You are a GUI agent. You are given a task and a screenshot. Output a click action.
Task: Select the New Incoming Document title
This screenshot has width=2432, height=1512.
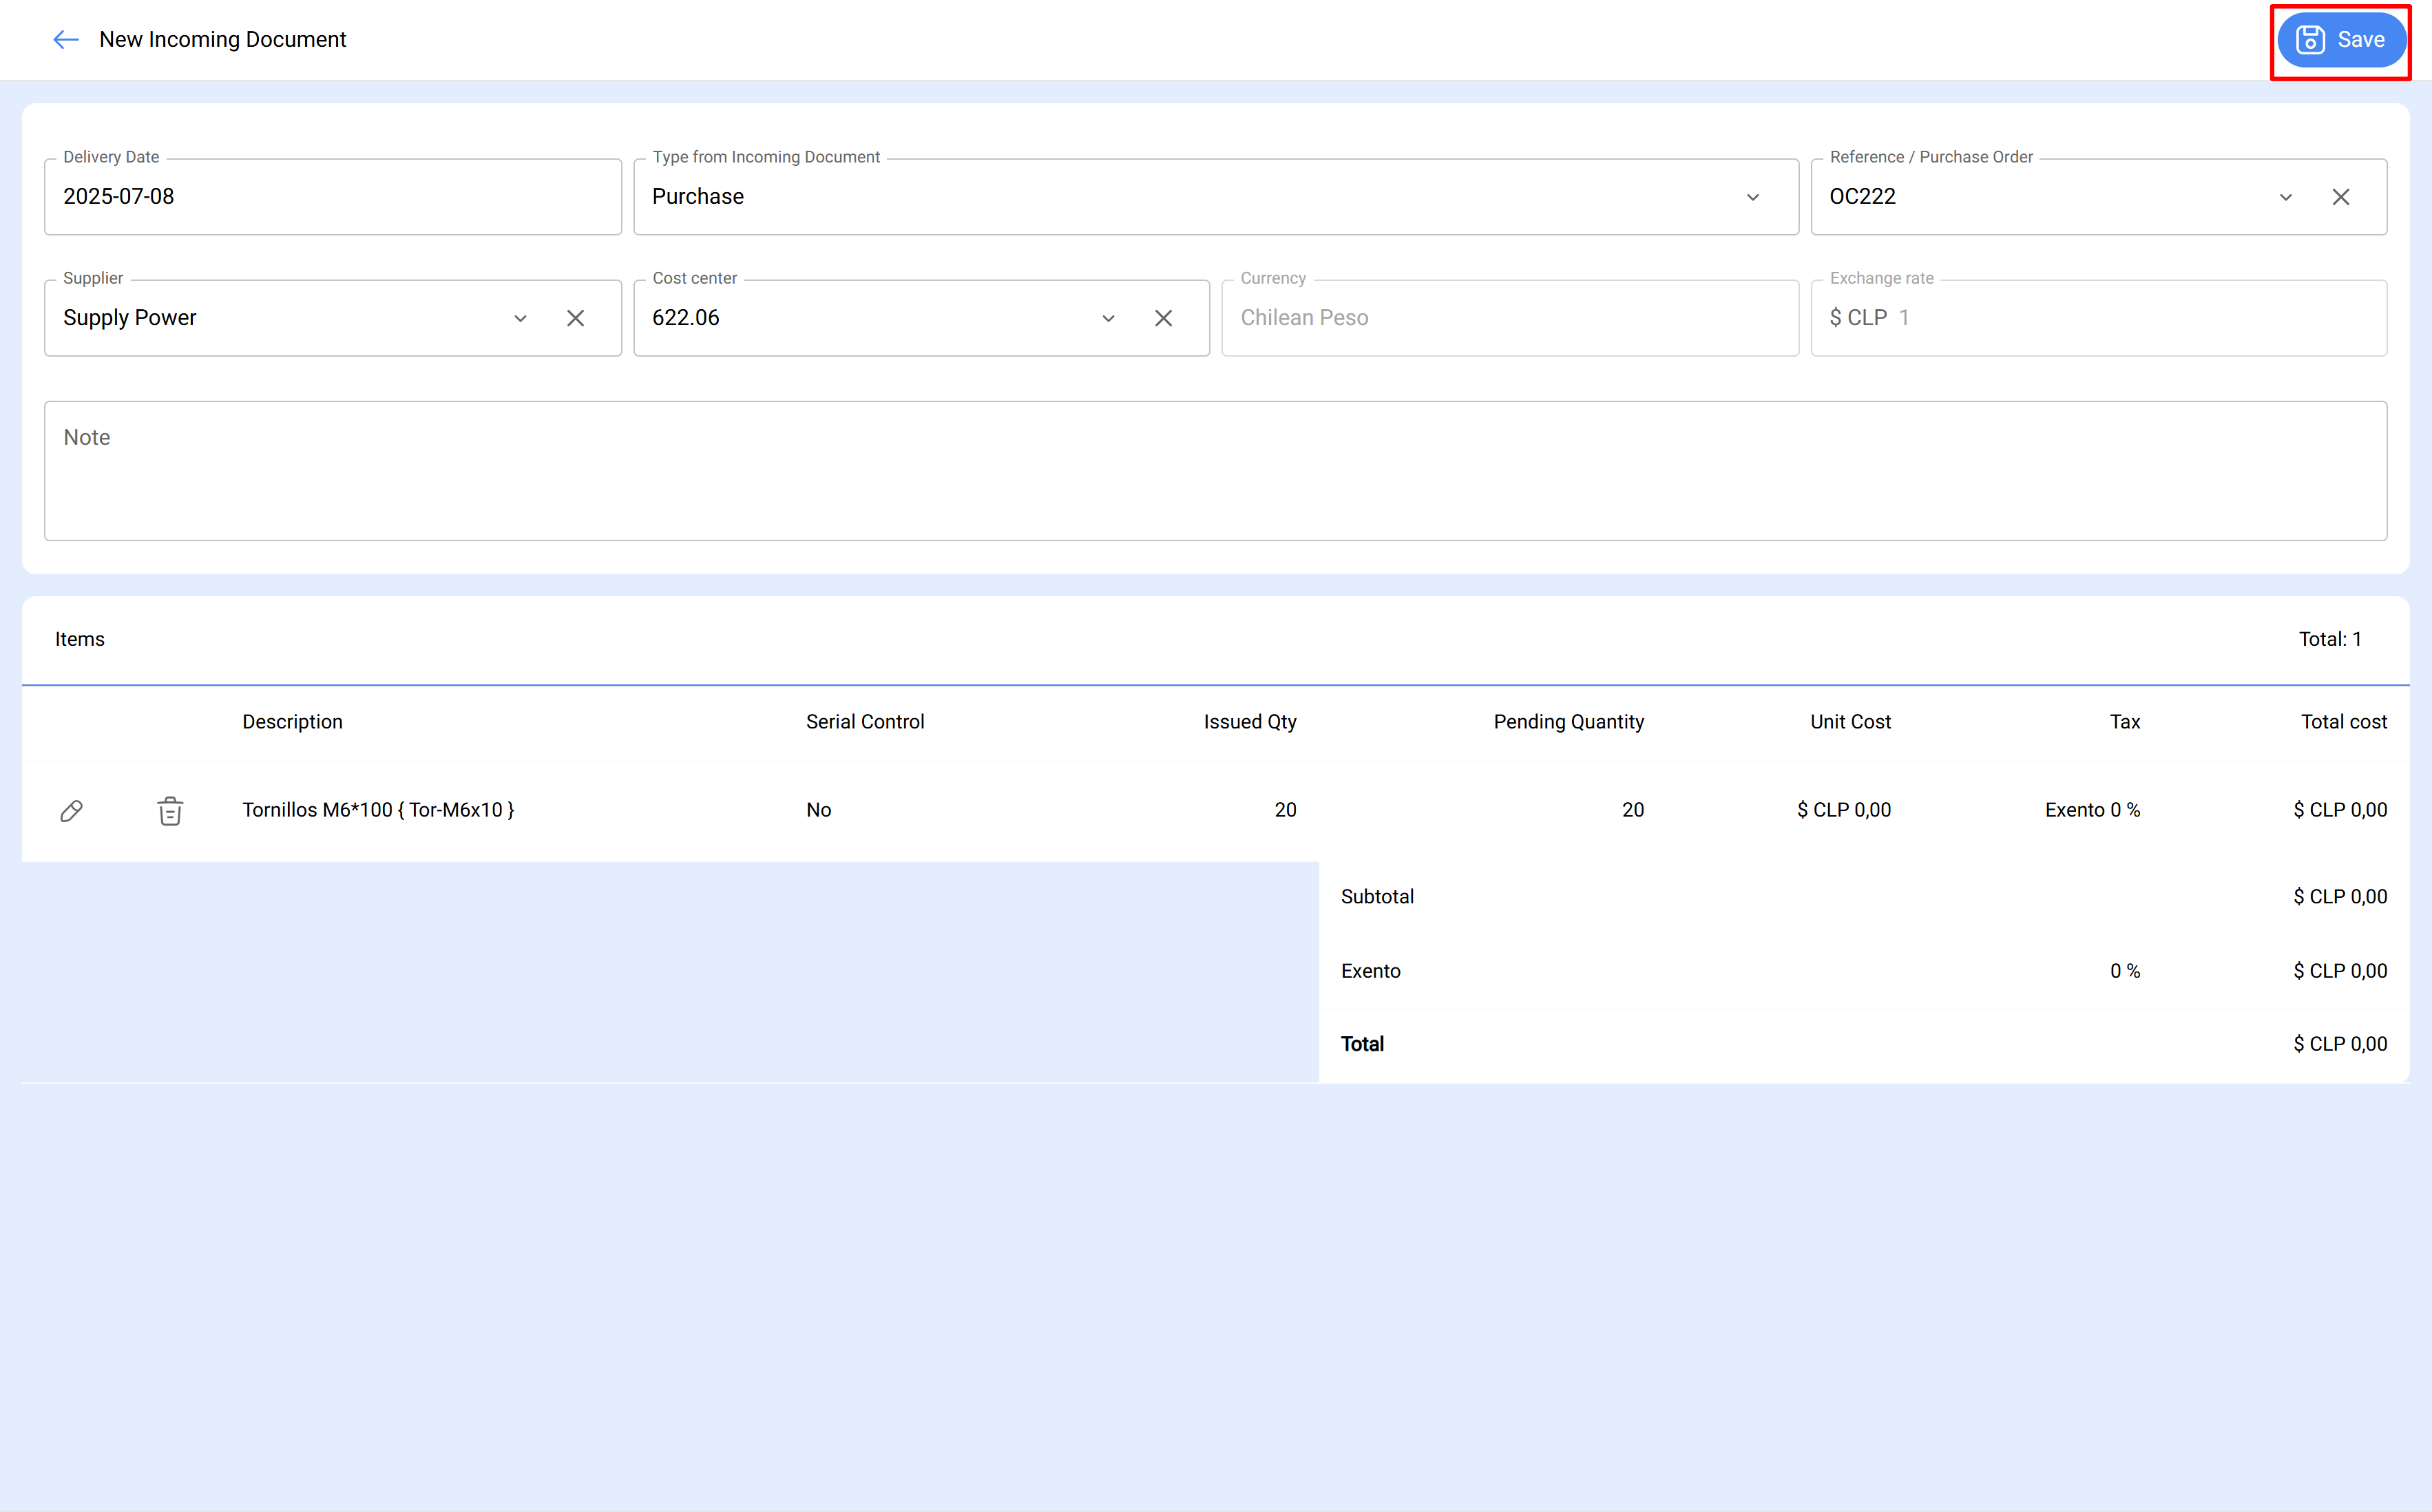(222, 39)
